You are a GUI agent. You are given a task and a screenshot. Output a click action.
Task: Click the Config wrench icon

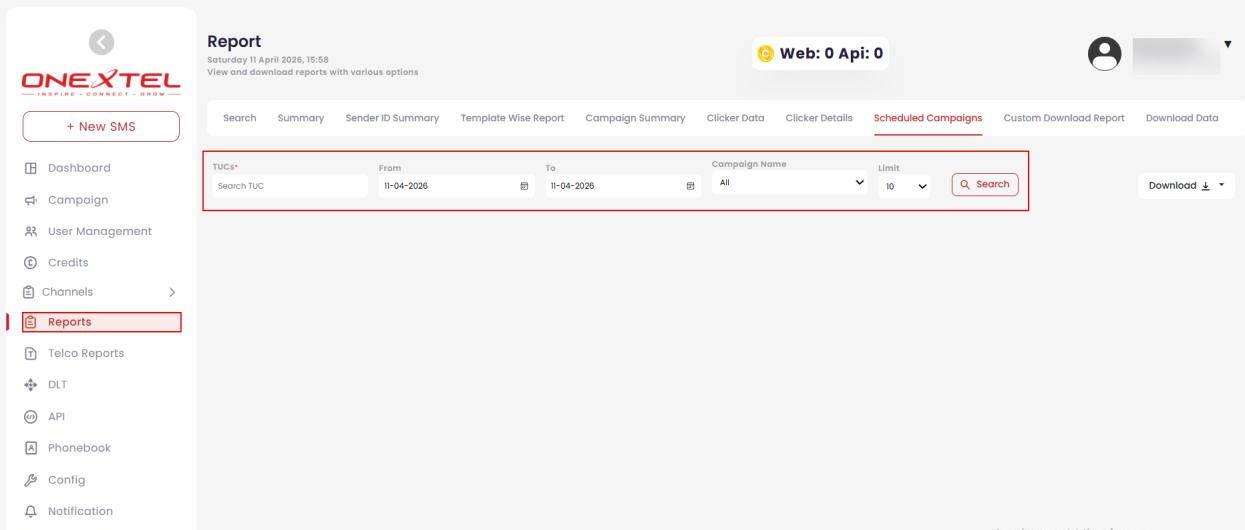31,479
